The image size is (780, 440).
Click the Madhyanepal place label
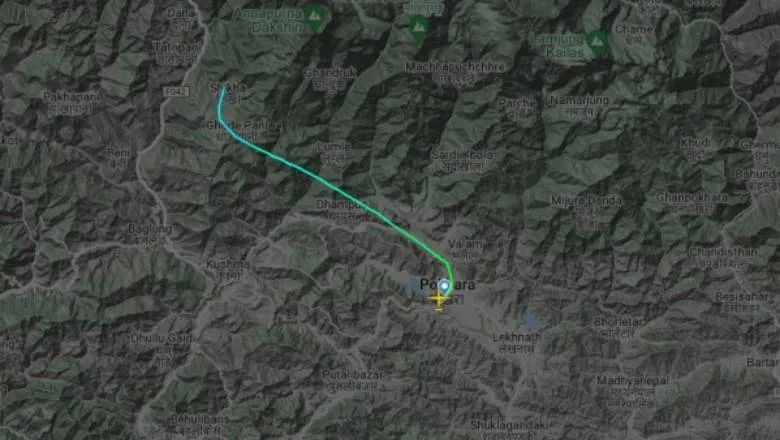click(633, 380)
